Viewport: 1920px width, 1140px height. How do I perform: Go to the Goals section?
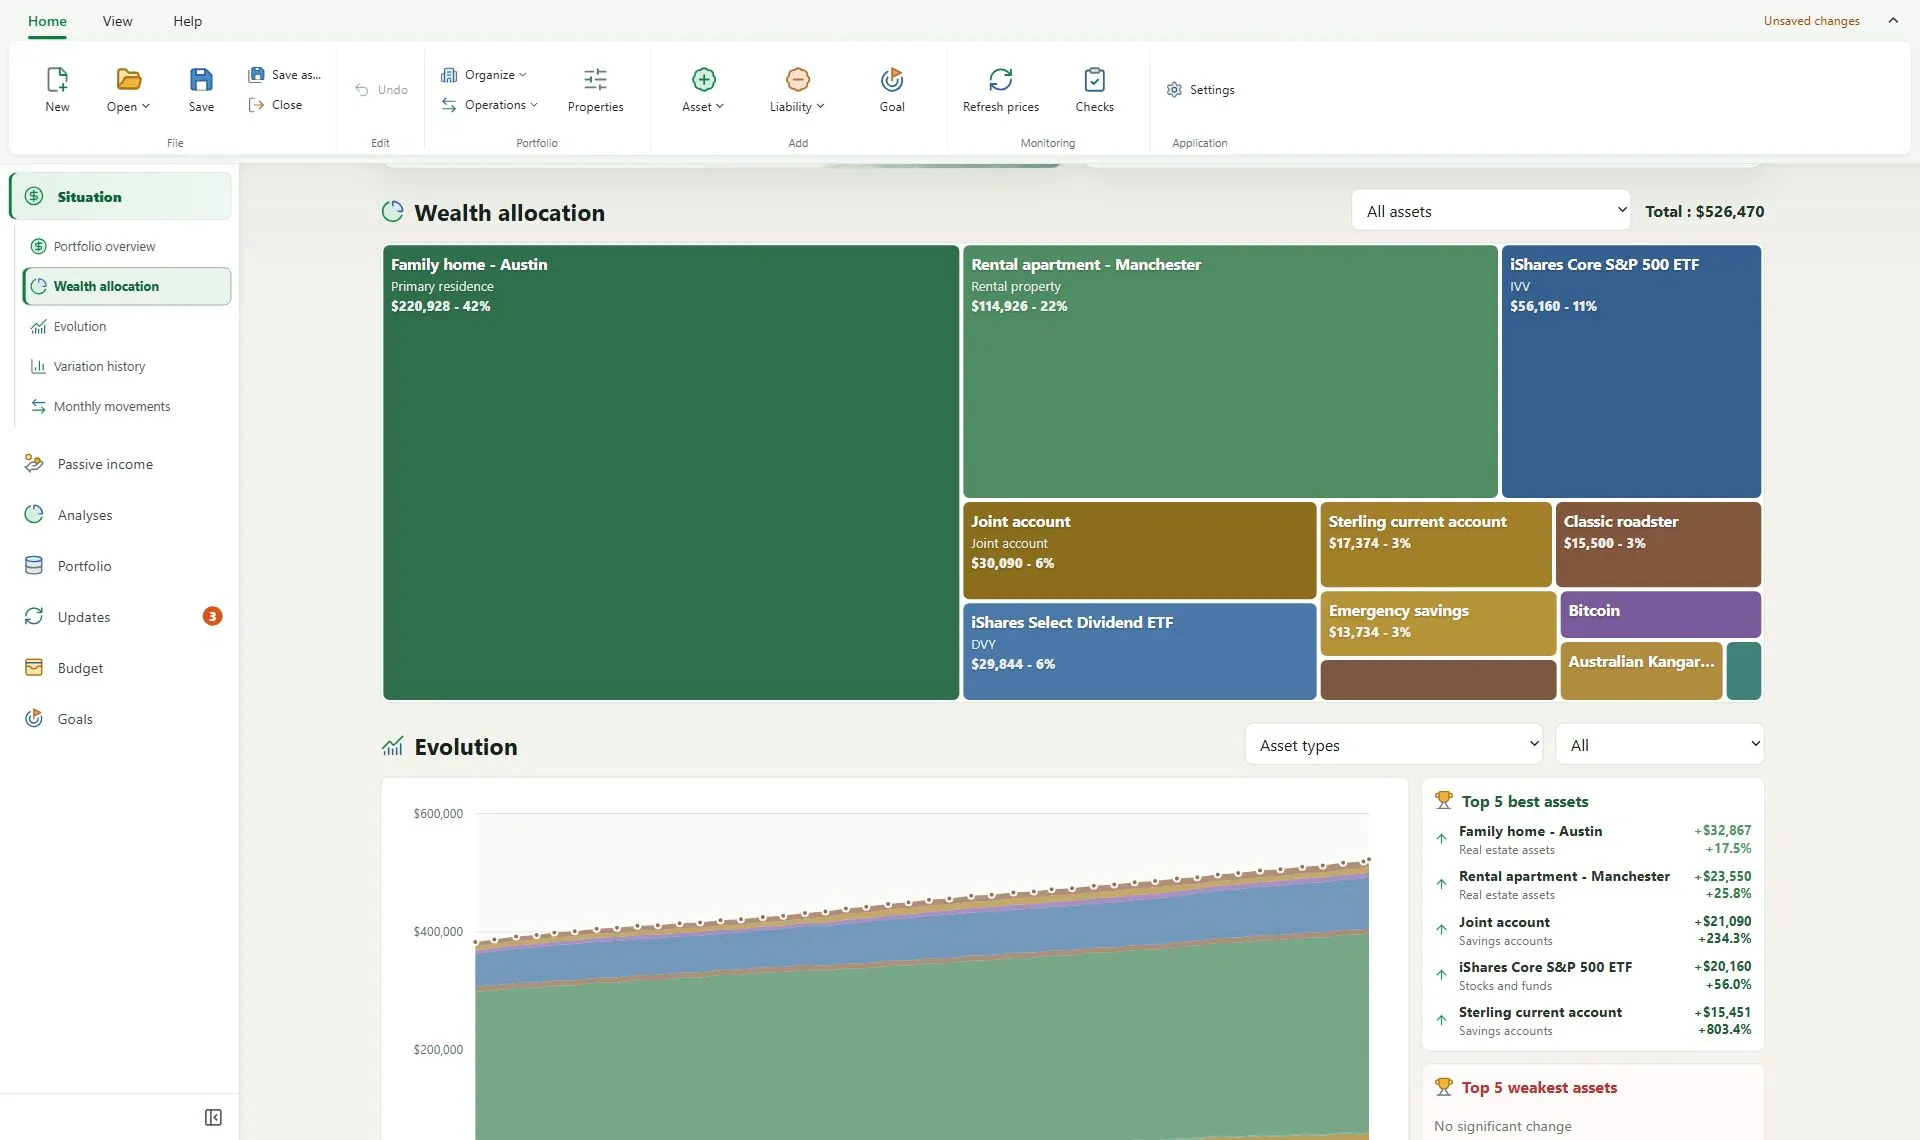tap(122, 719)
